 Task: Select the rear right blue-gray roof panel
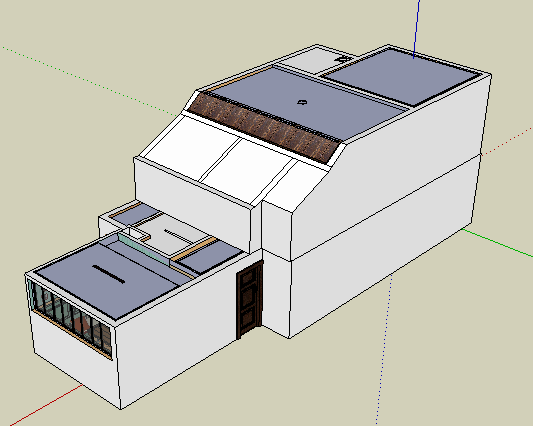point(402,77)
